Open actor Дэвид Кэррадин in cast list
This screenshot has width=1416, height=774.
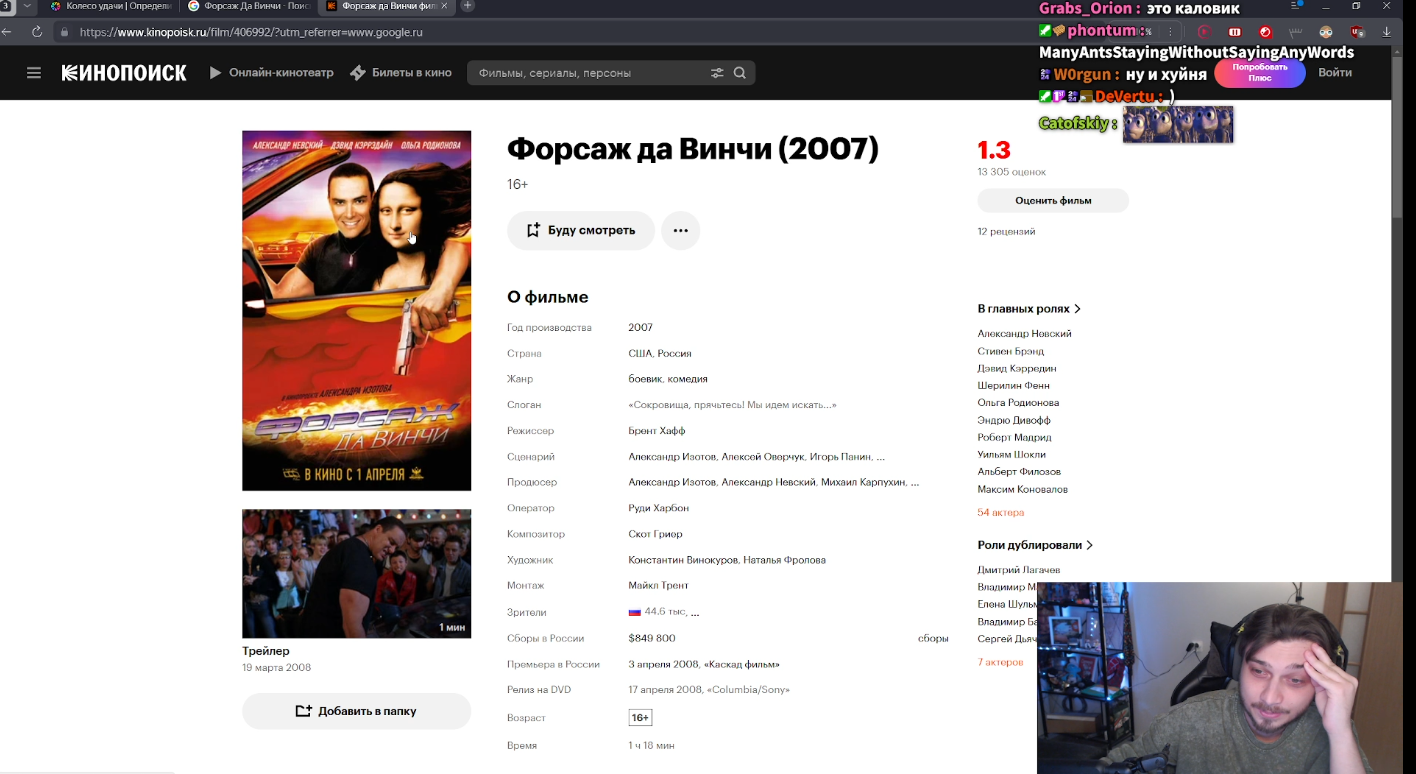pyautogui.click(x=1017, y=368)
